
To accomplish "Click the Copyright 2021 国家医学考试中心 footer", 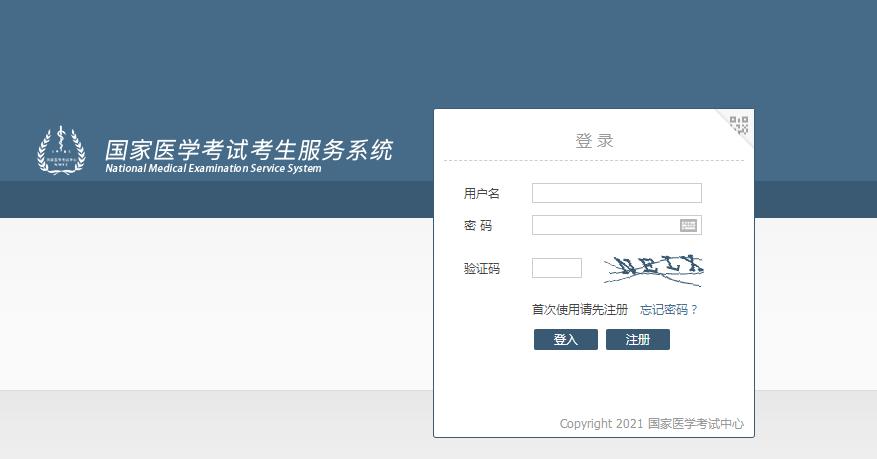I will click(651, 424).
